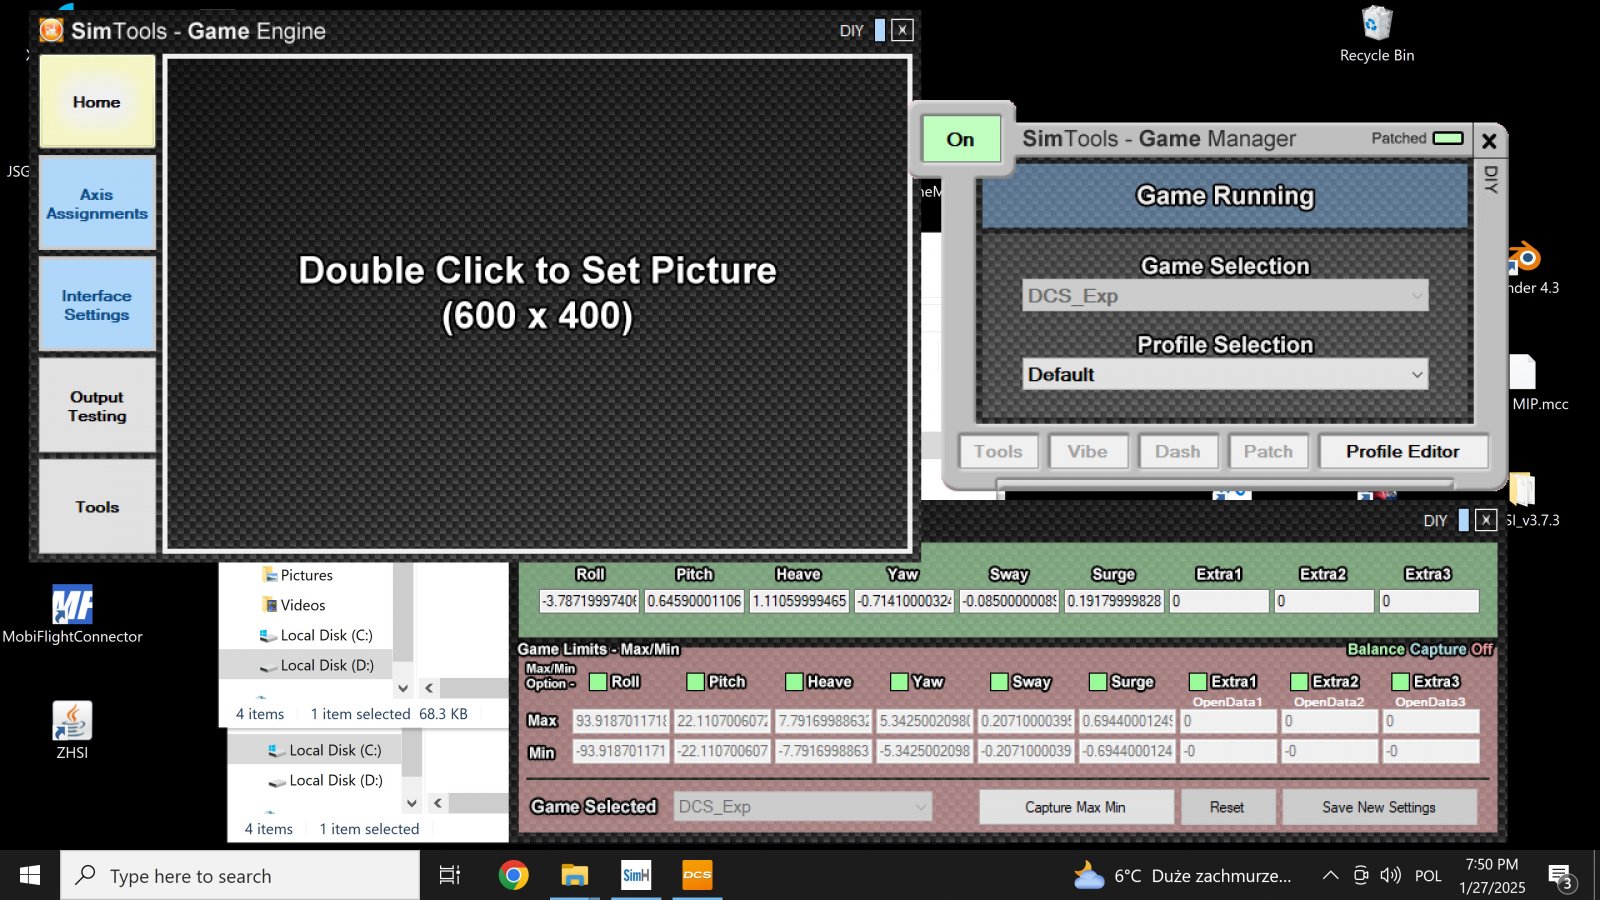Open volume control in the system tray
The height and width of the screenshot is (900, 1600).
click(1390, 876)
